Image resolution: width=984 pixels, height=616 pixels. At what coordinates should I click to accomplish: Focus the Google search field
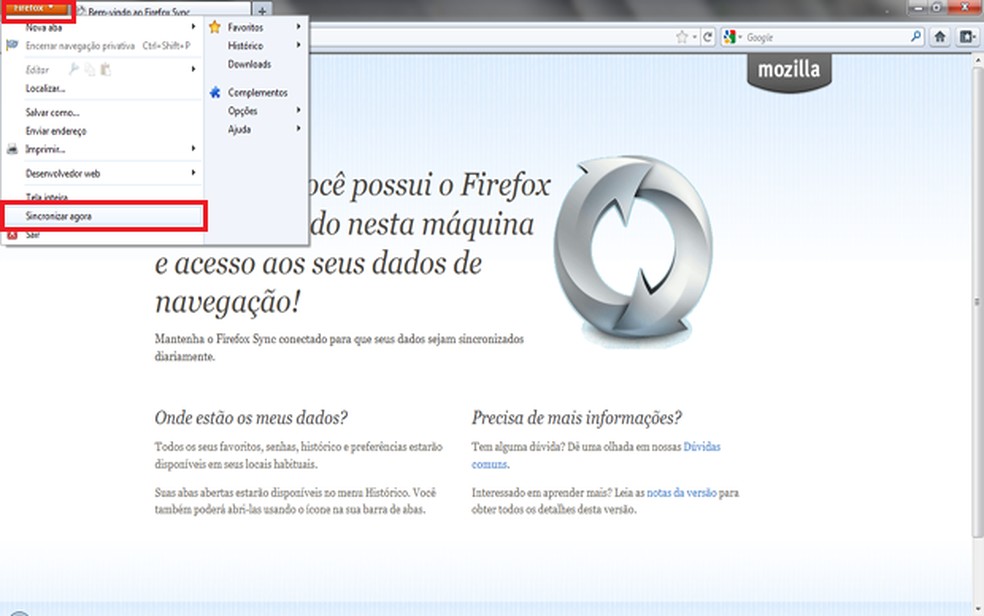pos(825,38)
